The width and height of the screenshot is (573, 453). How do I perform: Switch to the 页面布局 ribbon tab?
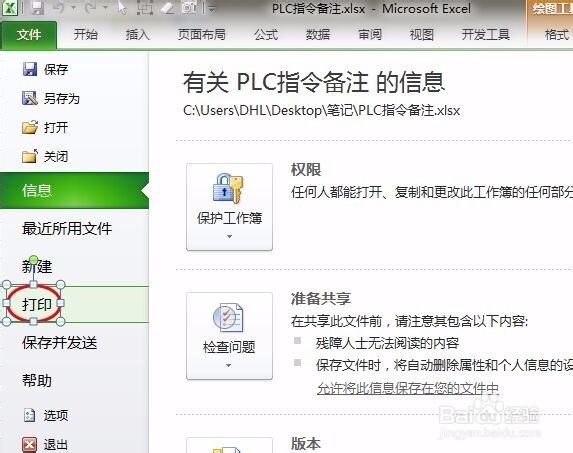(202, 35)
